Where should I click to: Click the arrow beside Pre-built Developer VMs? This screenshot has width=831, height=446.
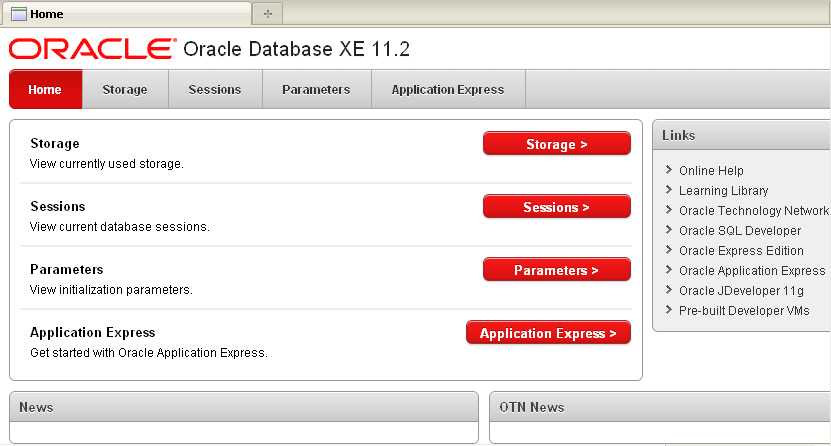tap(668, 310)
